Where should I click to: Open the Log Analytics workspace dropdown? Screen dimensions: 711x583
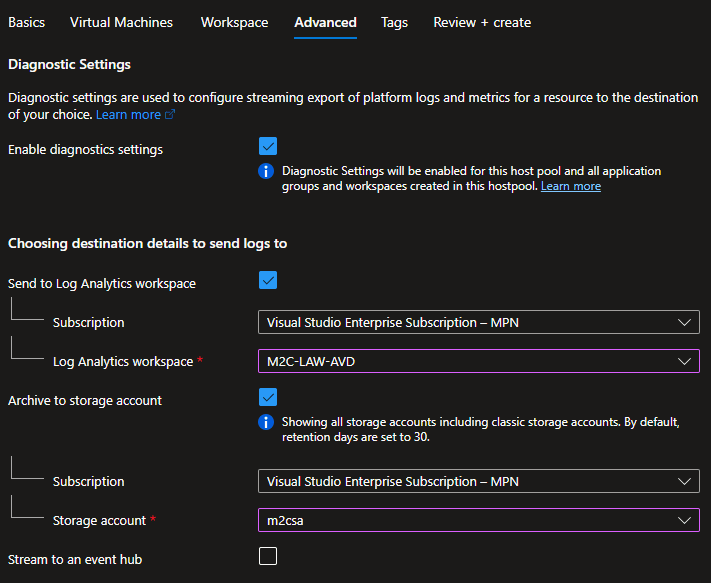[x=478, y=361]
